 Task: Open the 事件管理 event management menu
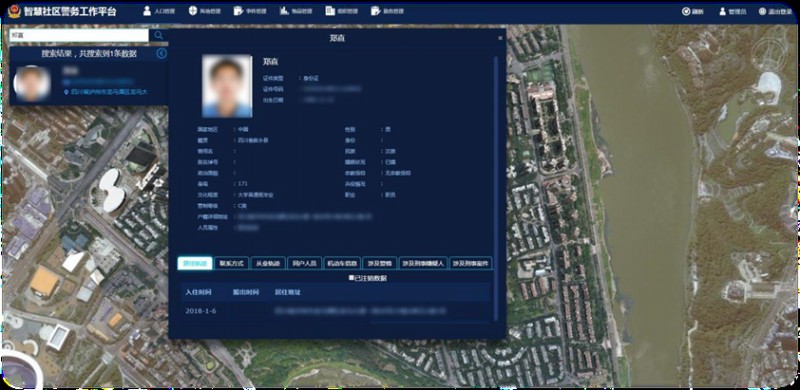click(x=250, y=11)
